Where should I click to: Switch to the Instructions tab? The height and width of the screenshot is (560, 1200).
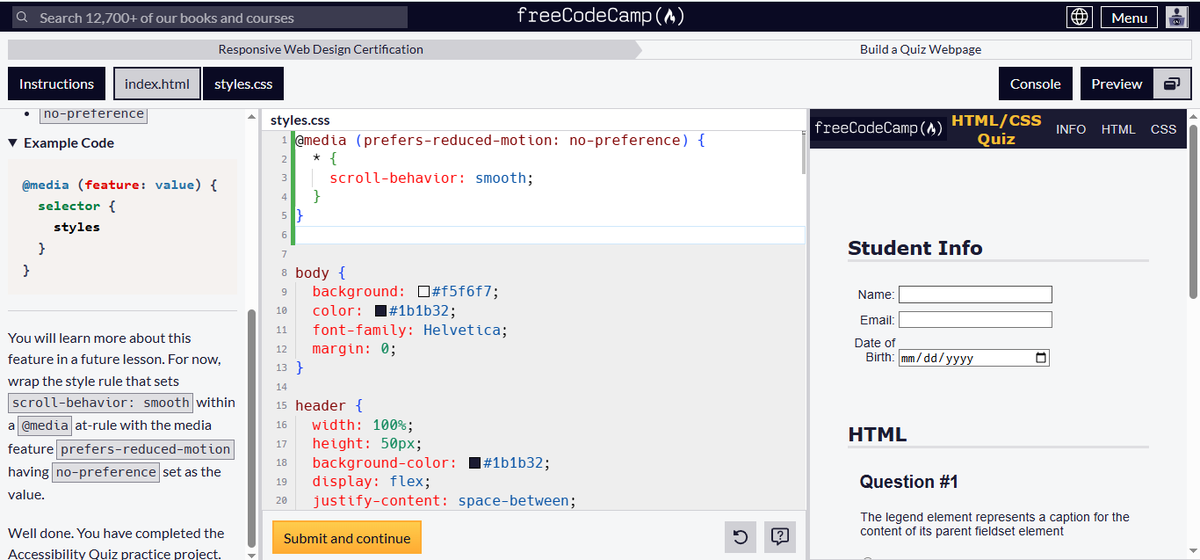click(56, 84)
